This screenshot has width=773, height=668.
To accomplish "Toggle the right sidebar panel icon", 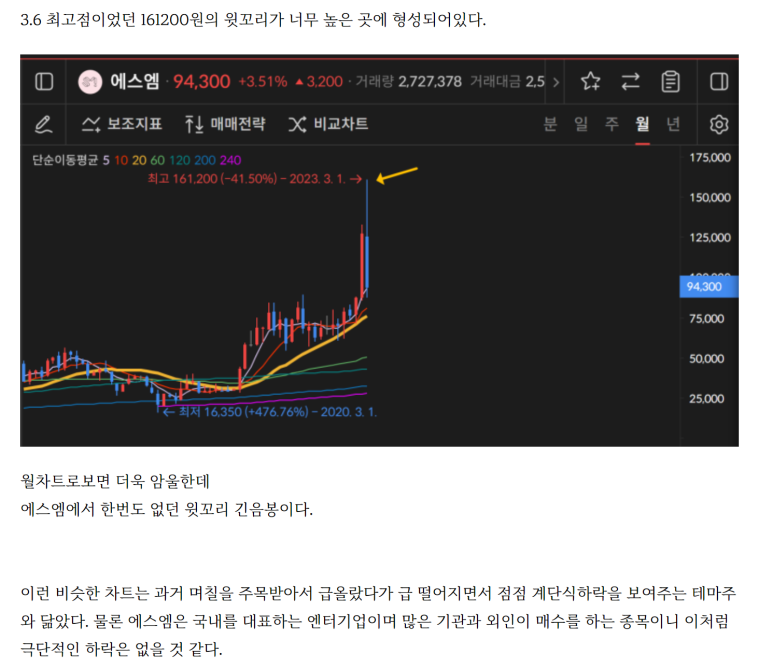I will point(719,82).
